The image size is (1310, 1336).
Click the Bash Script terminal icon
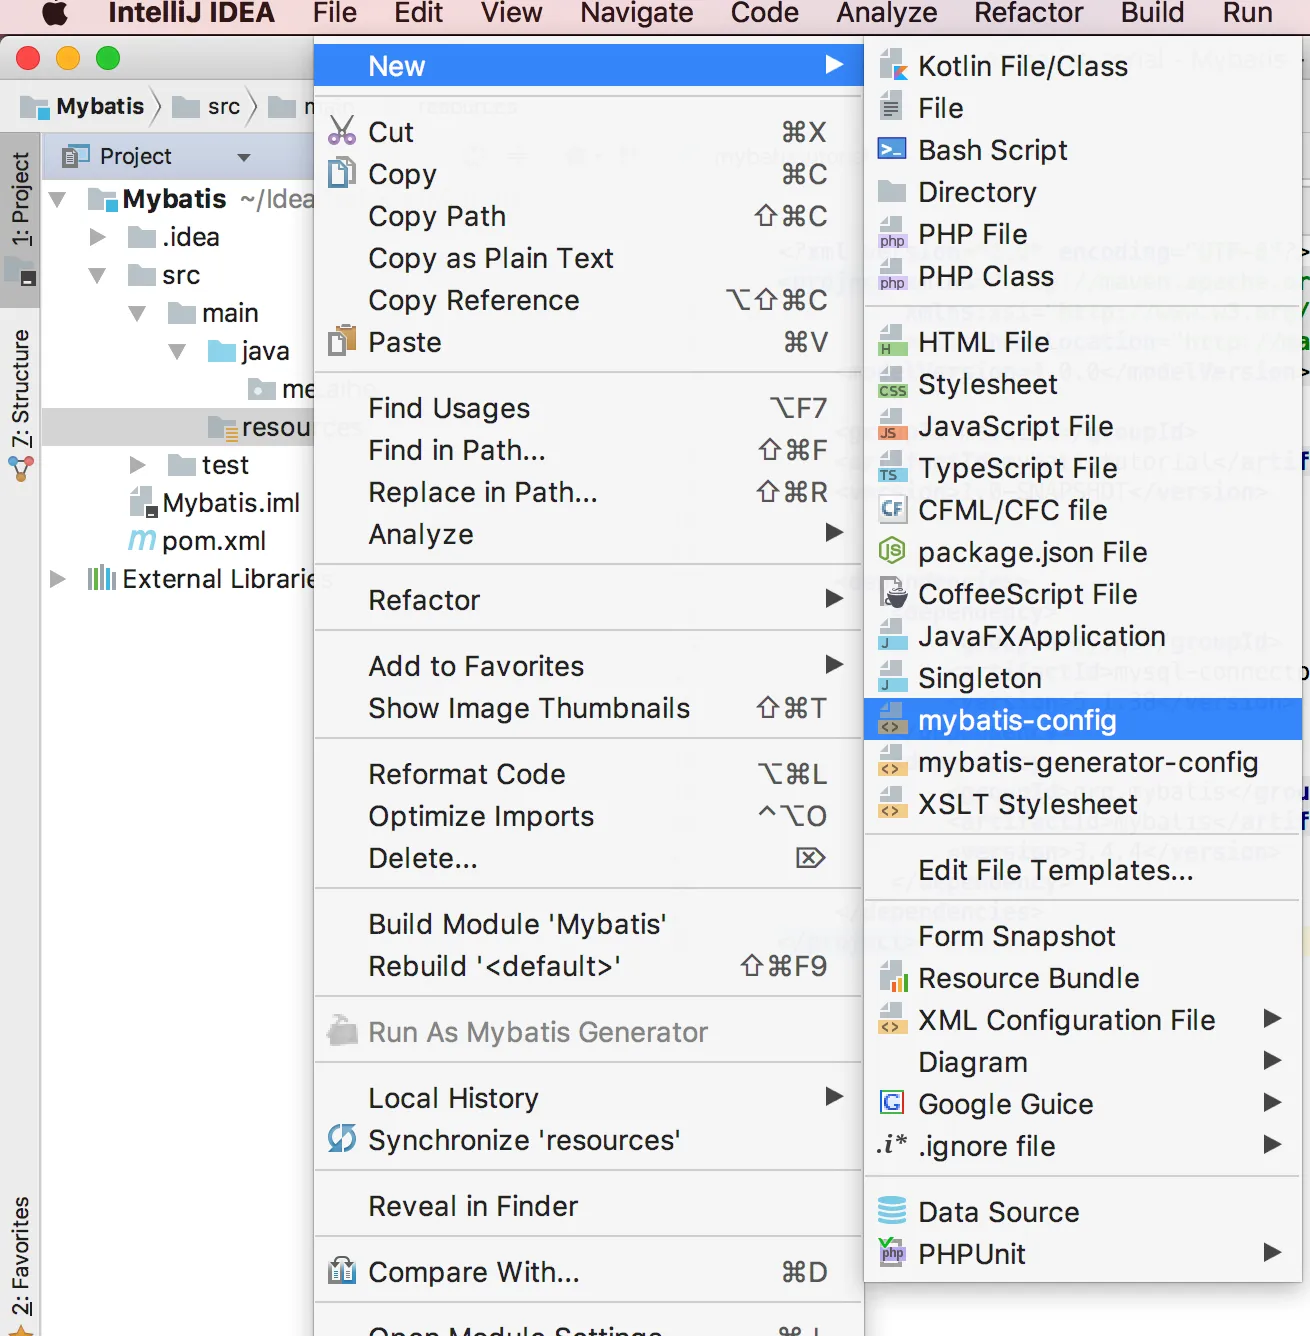[x=891, y=150]
